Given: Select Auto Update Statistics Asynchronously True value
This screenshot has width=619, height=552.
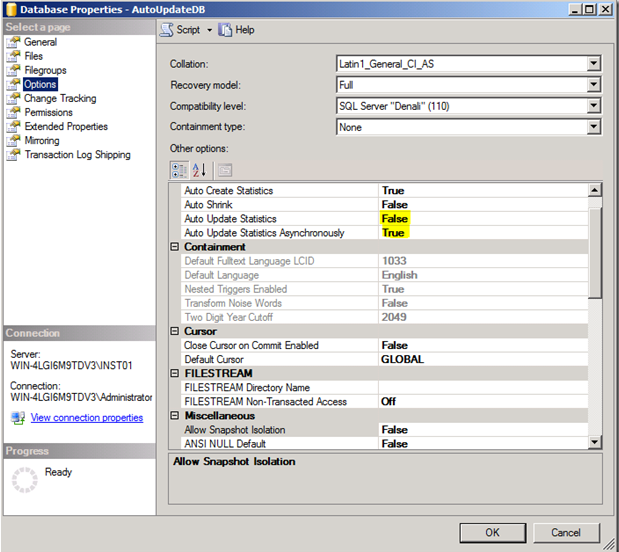Looking at the screenshot, I should (x=393, y=233).
